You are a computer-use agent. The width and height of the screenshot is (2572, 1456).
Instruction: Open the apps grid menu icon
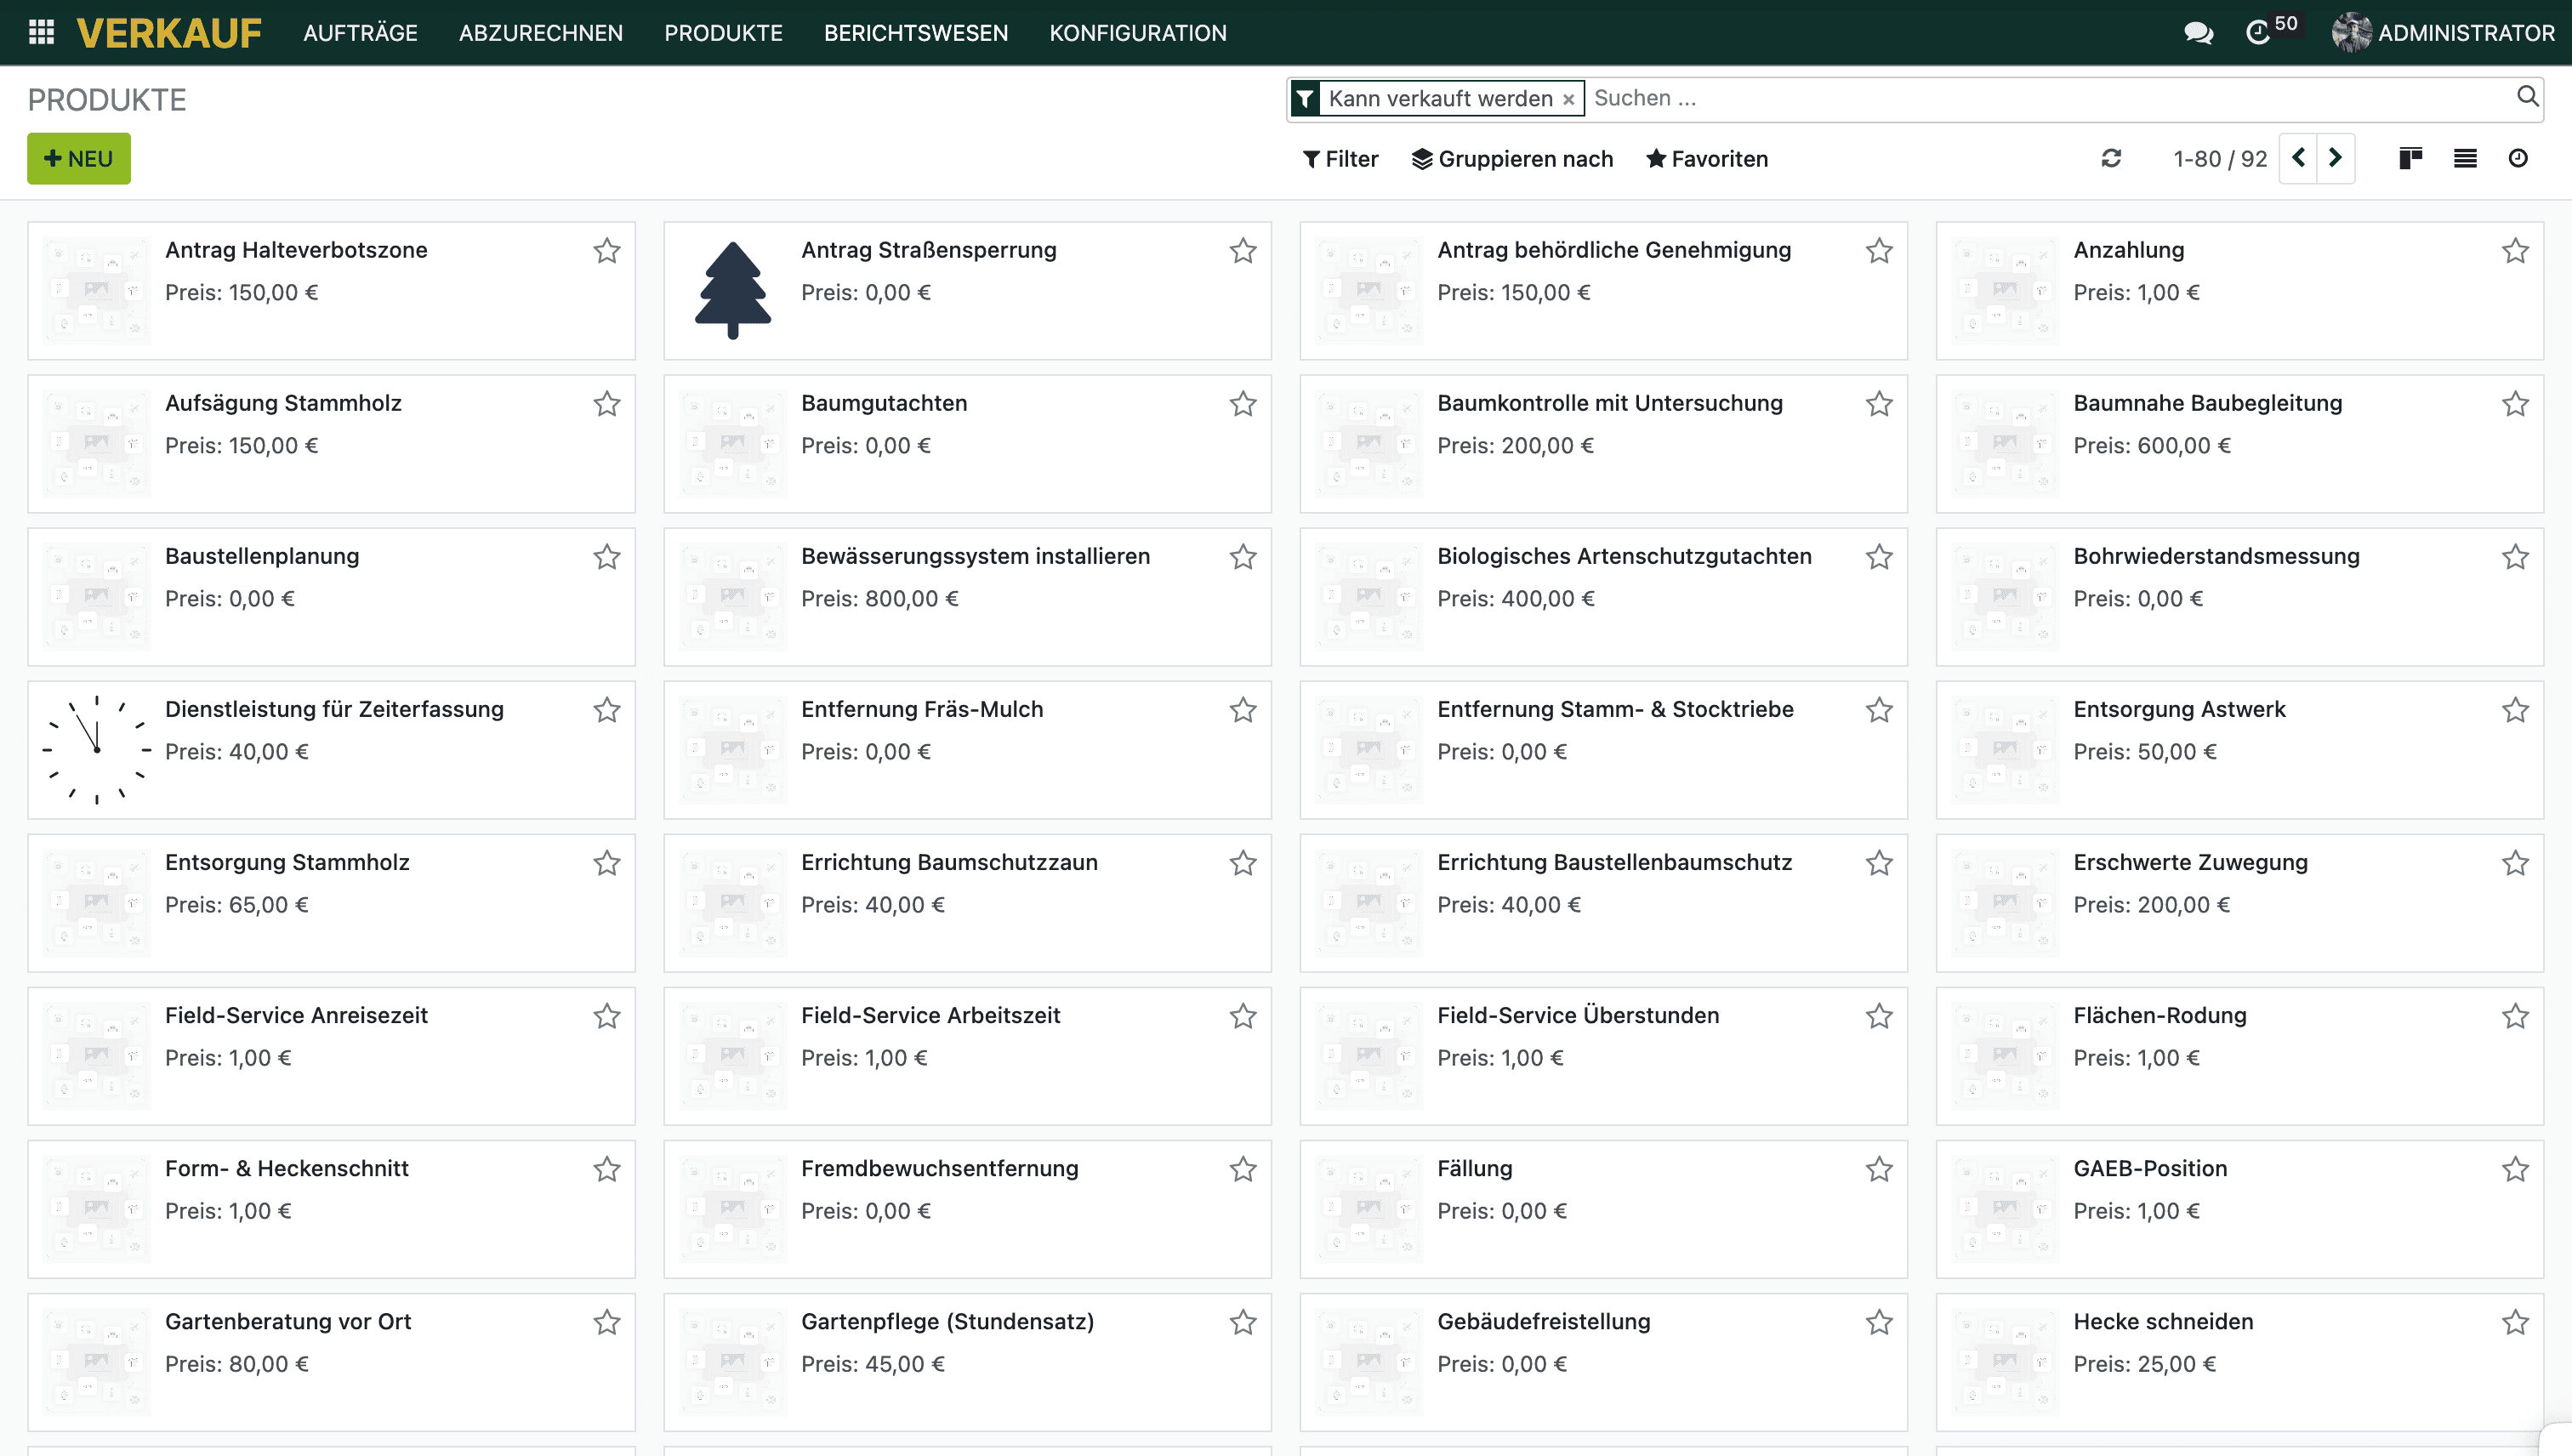[41, 32]
